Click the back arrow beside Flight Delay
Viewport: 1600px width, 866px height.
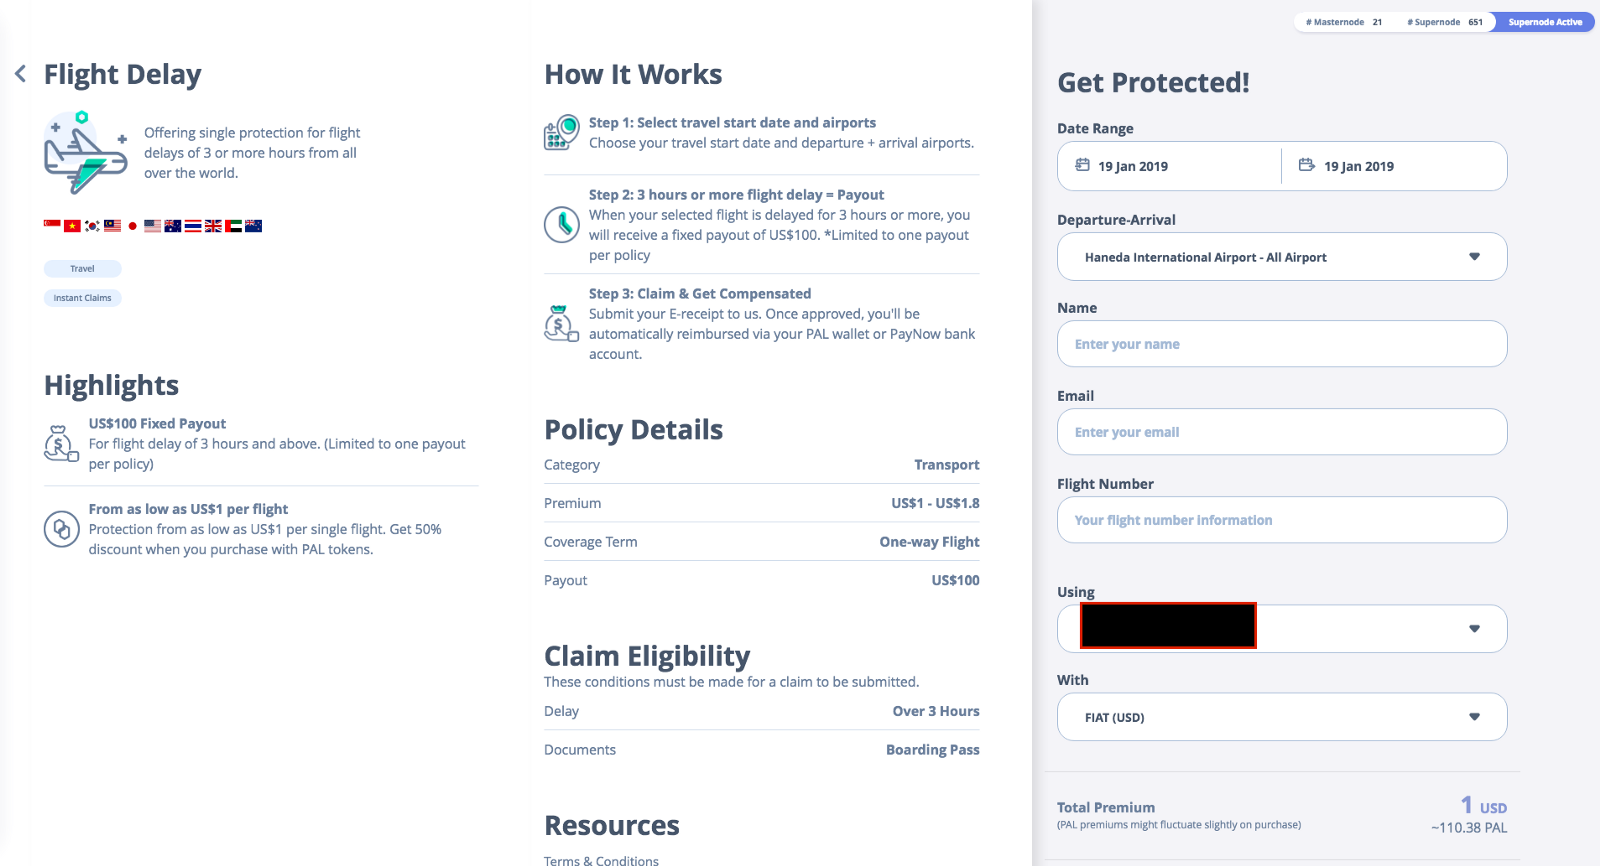(20, 74)
